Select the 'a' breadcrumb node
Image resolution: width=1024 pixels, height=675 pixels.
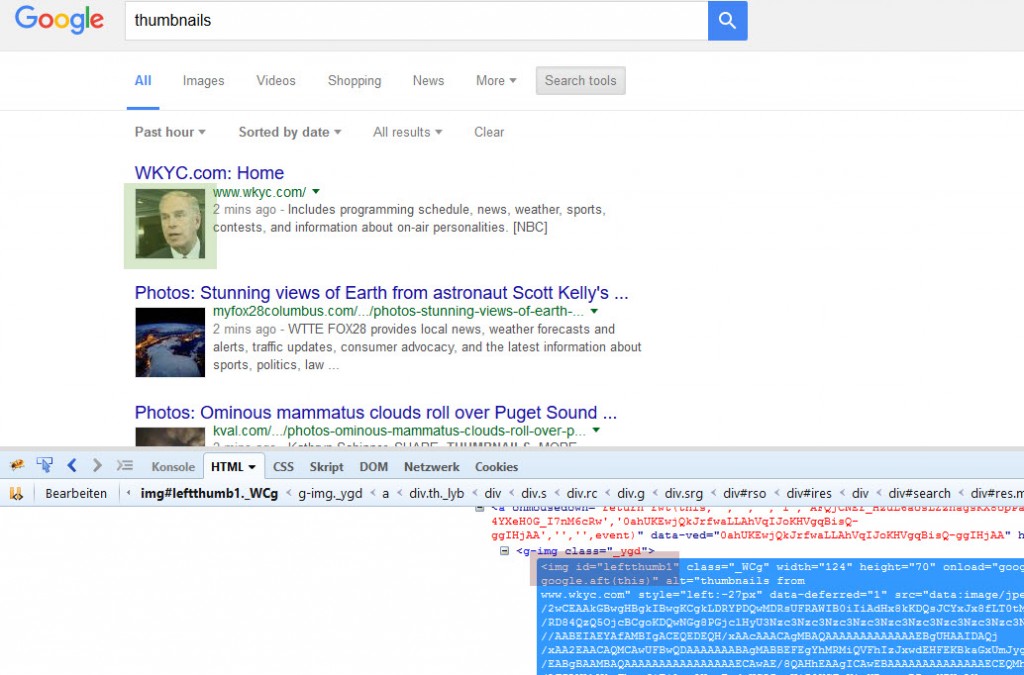(385, 494)
